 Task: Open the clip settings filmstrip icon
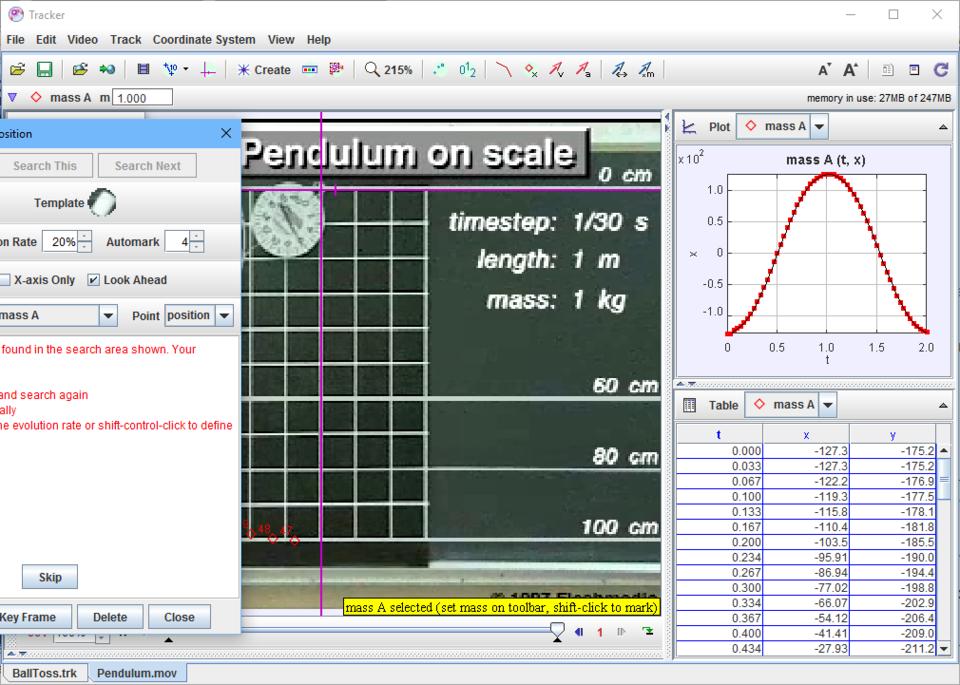tap(144, 70)
